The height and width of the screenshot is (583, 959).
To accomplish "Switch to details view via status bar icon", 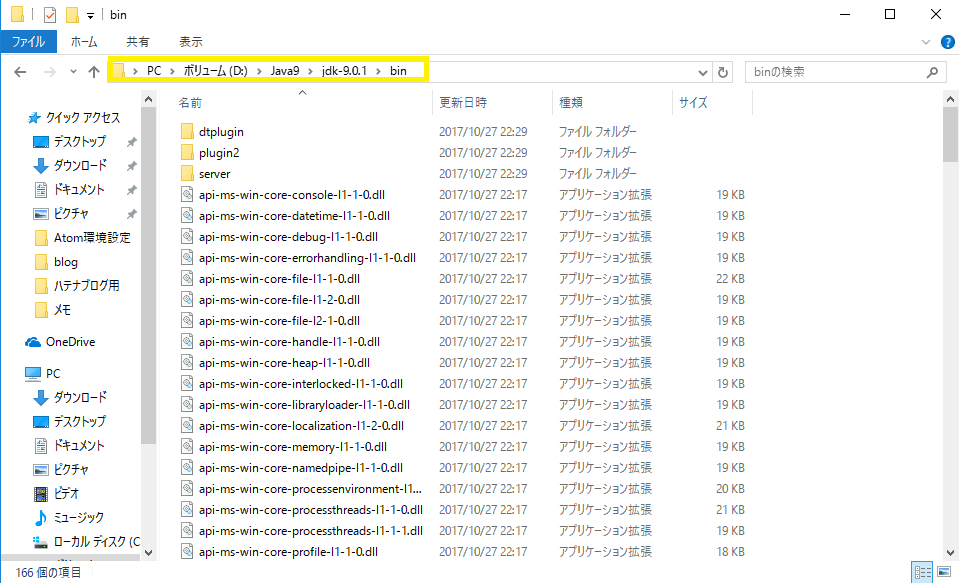I will coord(922,572).
